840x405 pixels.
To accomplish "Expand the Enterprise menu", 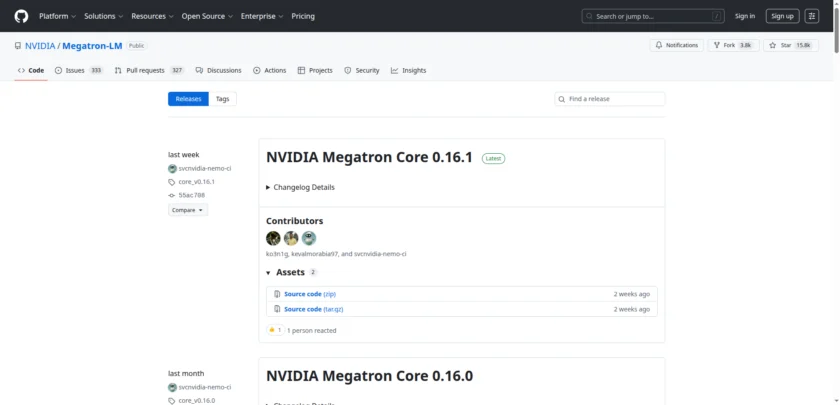I will coord(262,16).
